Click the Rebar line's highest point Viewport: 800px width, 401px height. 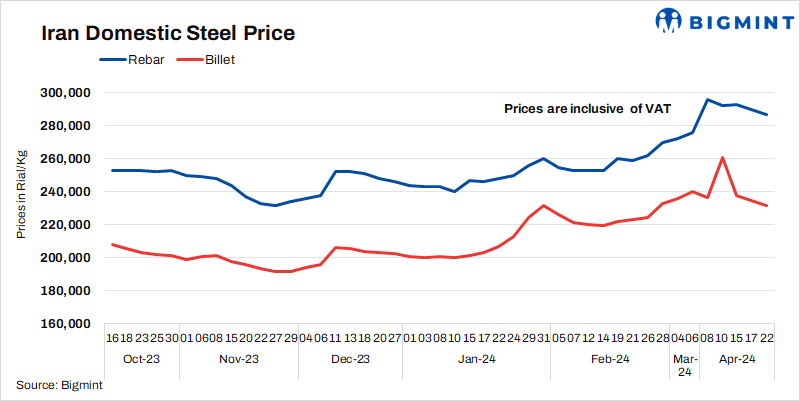[x=708, y=100]
